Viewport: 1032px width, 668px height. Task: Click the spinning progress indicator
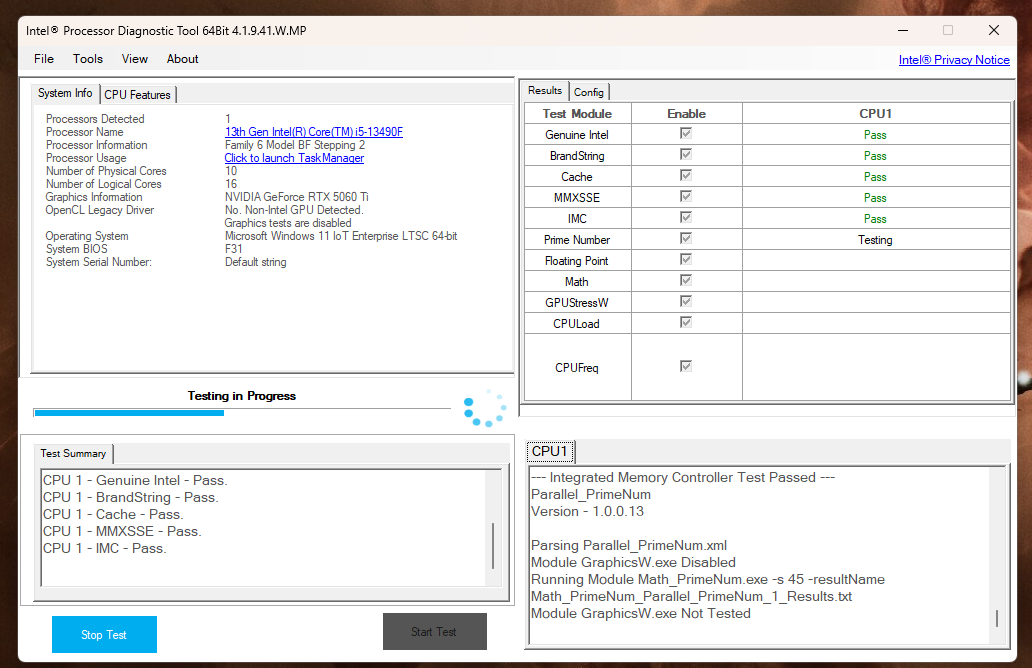coord(485,408)
